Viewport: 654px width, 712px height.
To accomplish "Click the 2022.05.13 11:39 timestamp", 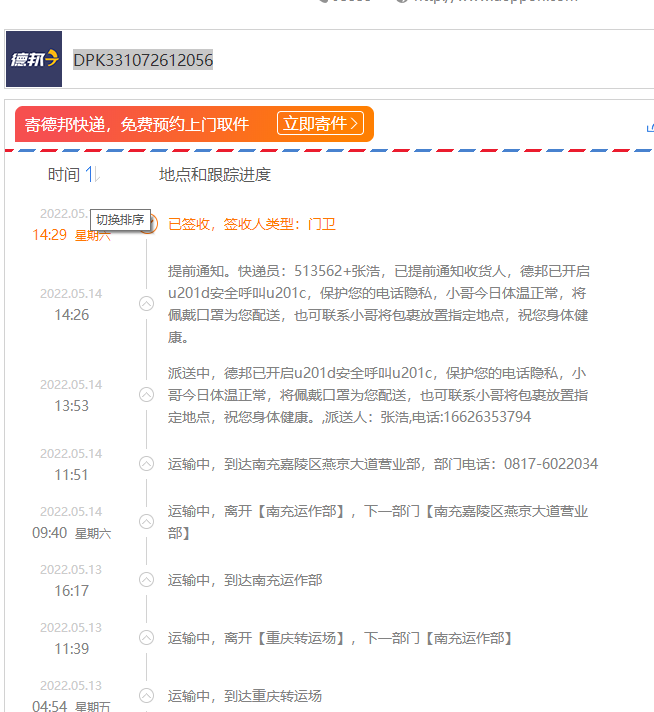I will [x=71, y=638].
